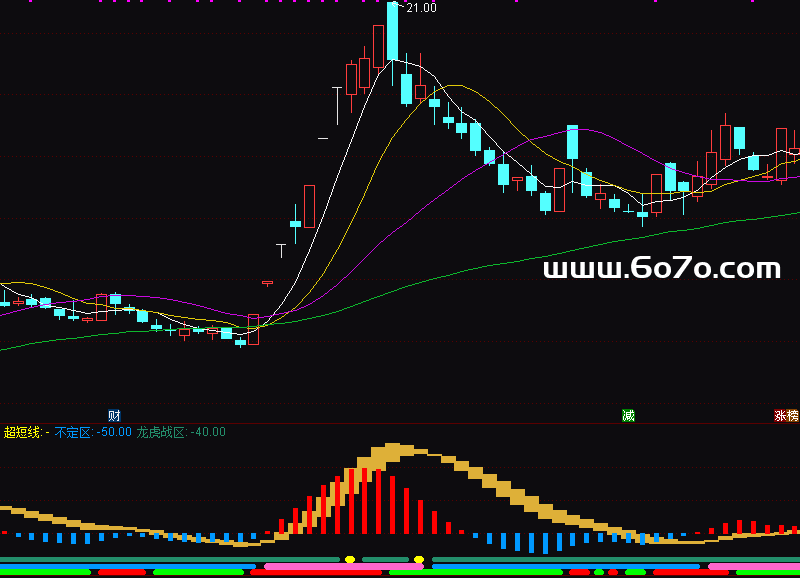Open the 涨榜 gainers marker
The image size is (800, 578).
786,415
